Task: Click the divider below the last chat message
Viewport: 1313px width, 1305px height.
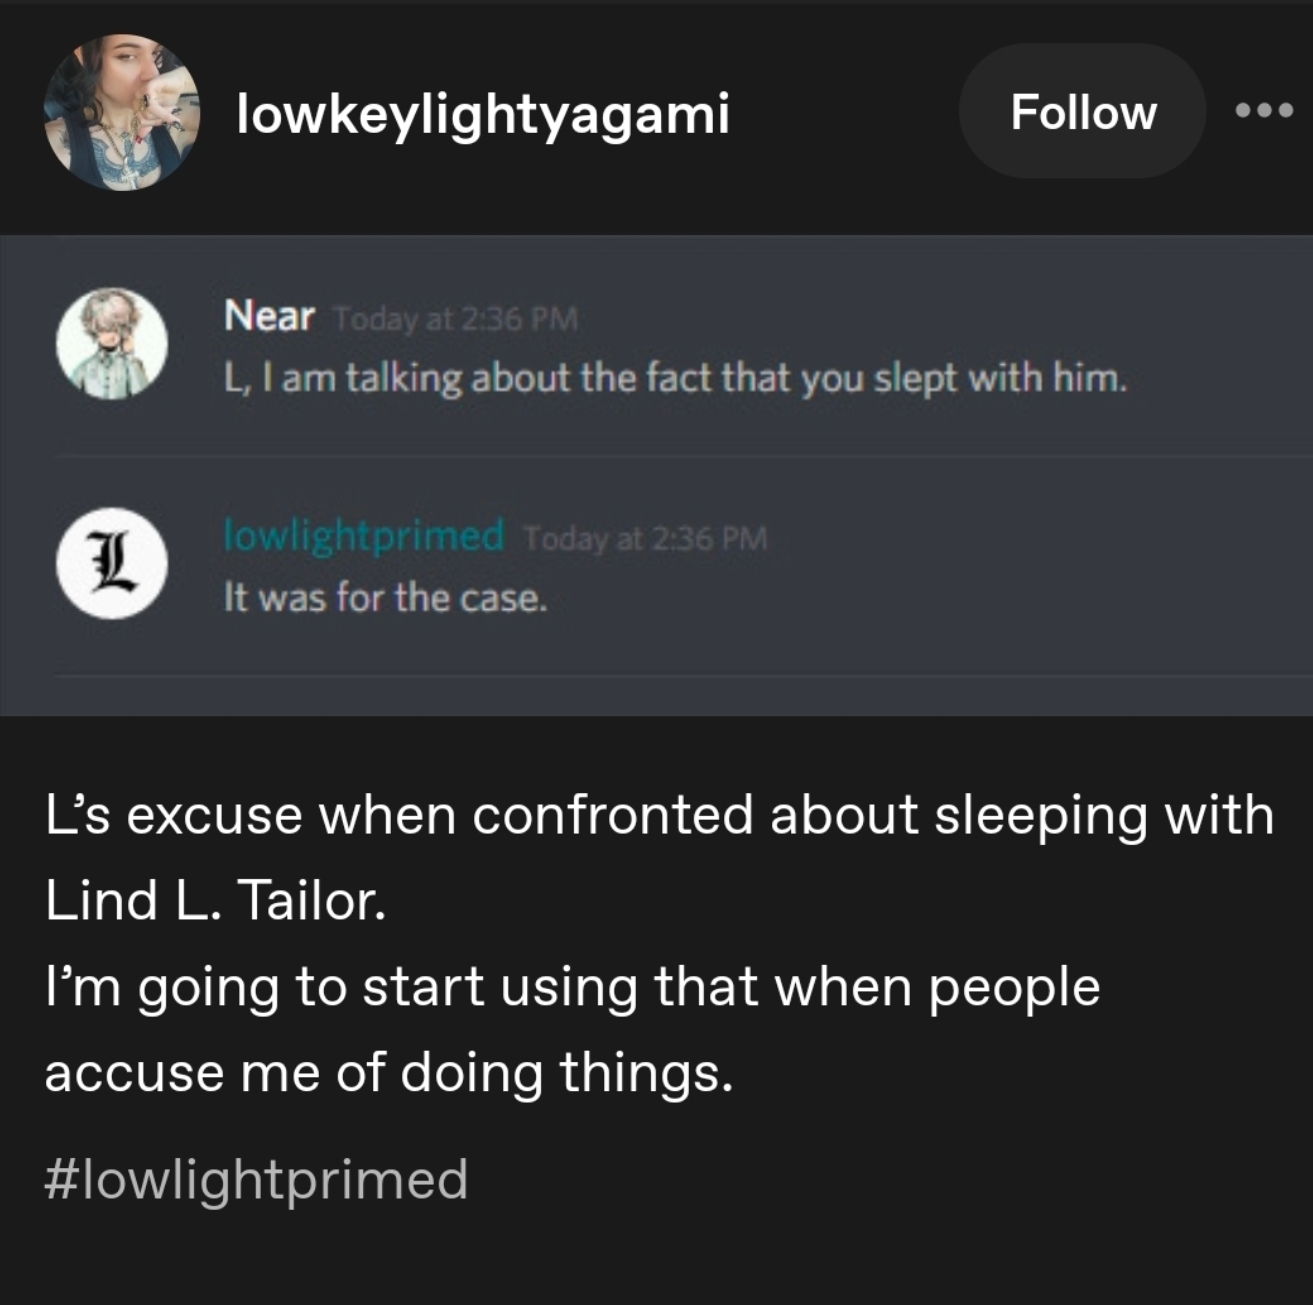Action: (x=684, y=676)
